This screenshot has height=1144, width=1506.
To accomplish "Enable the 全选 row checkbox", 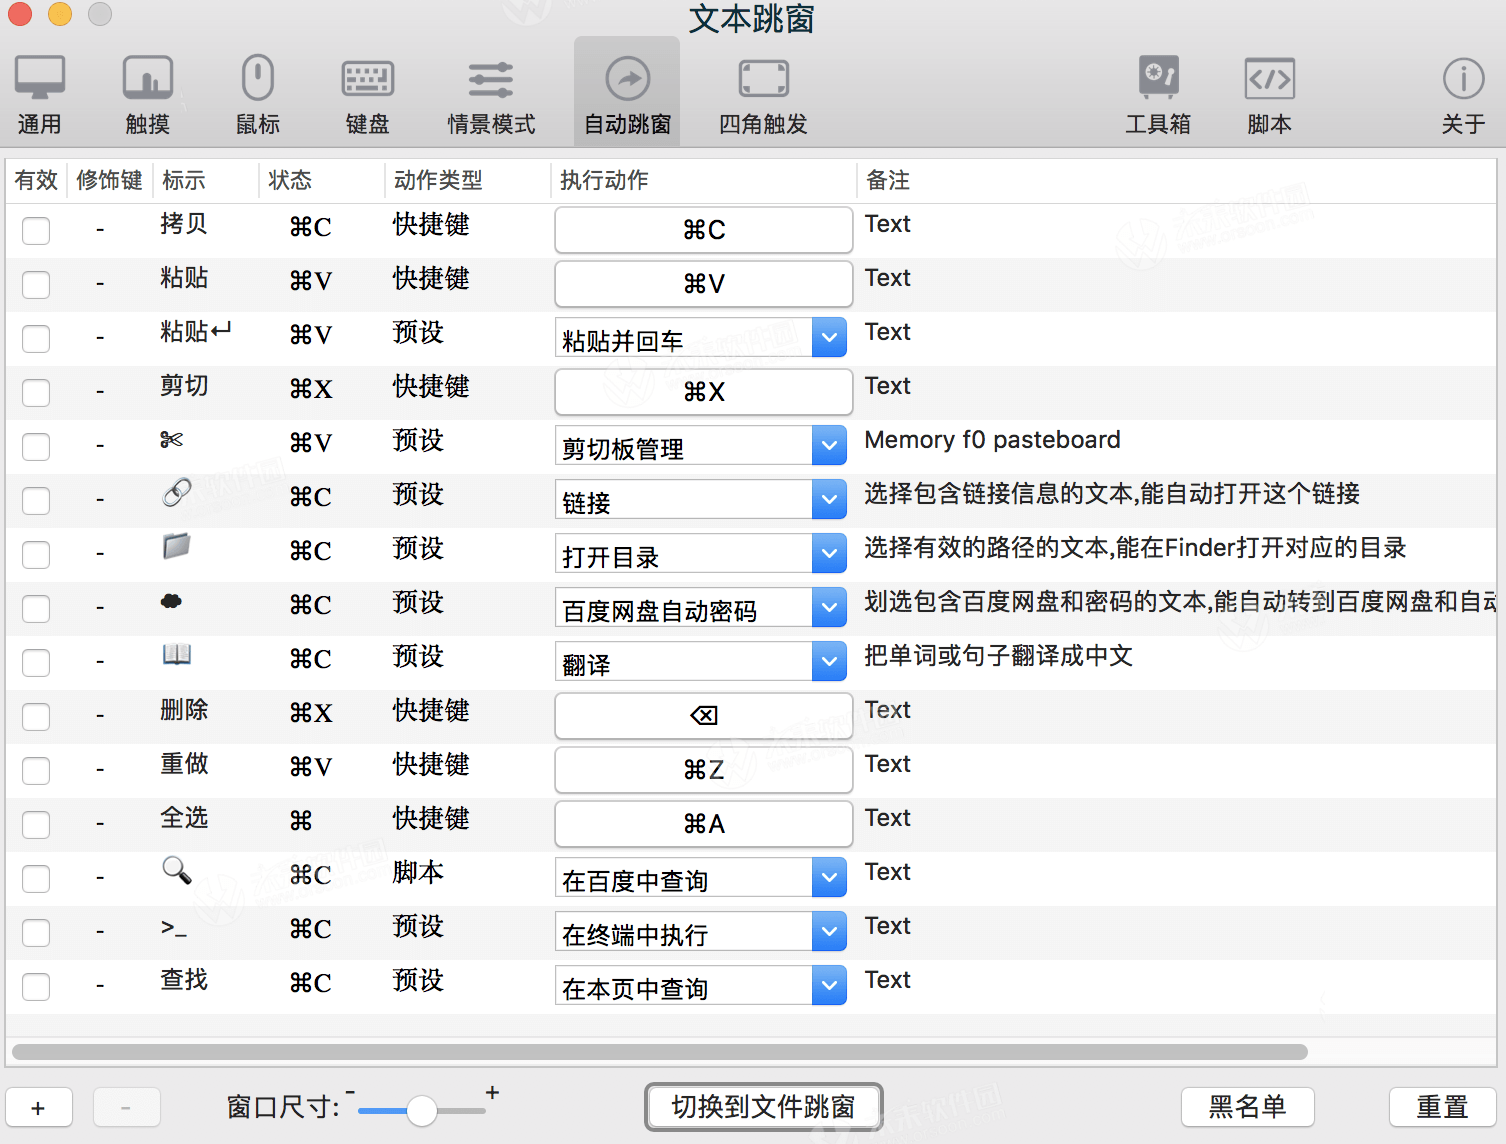I will coord(35,824).
